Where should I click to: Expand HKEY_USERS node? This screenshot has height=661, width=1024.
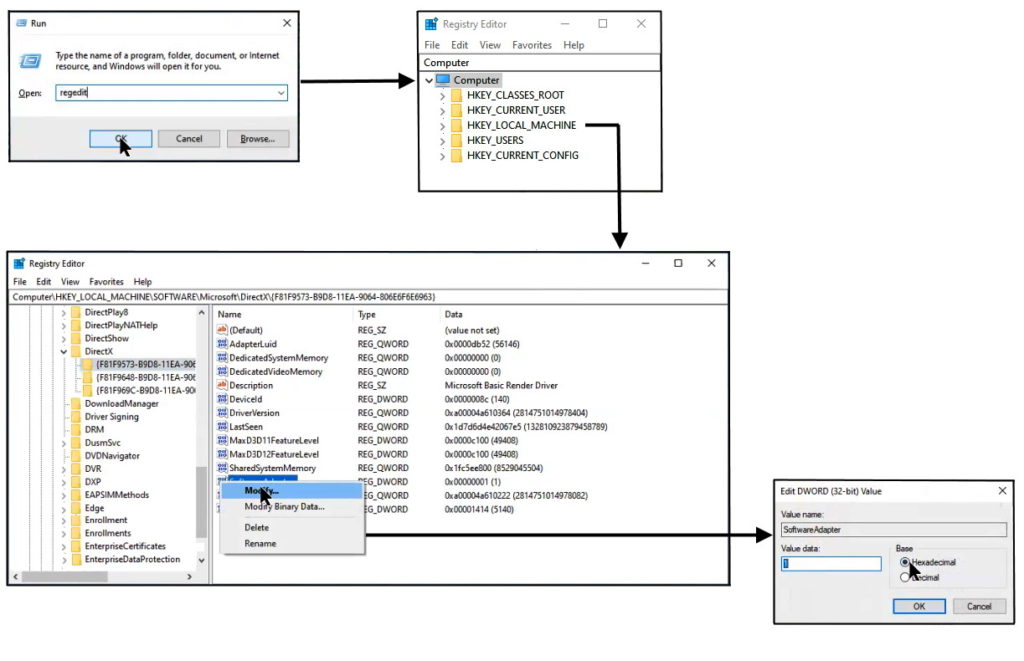point(442,141)
